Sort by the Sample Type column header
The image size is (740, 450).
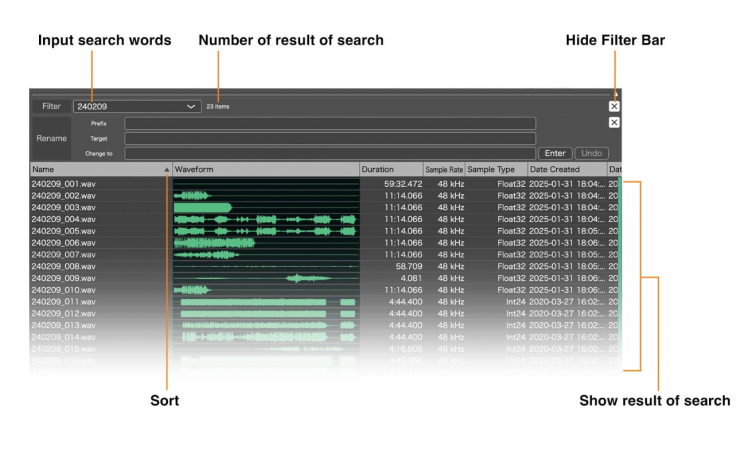click(x=495, y=170)
